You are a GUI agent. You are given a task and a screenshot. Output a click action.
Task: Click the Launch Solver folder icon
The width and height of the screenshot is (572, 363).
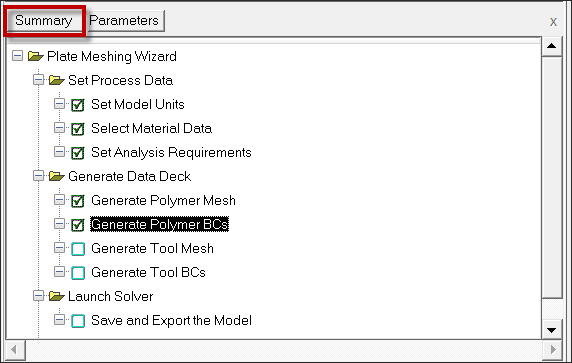coord(57,296)
